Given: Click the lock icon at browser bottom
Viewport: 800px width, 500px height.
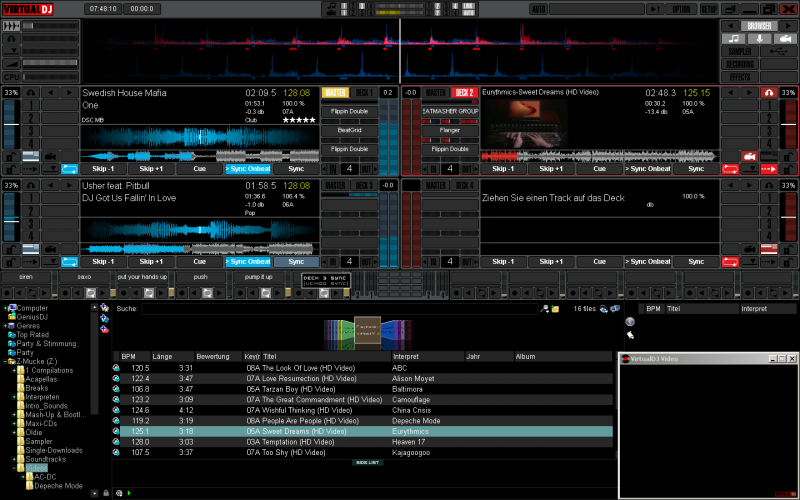Looking at the screenshot, I should 106,493.
